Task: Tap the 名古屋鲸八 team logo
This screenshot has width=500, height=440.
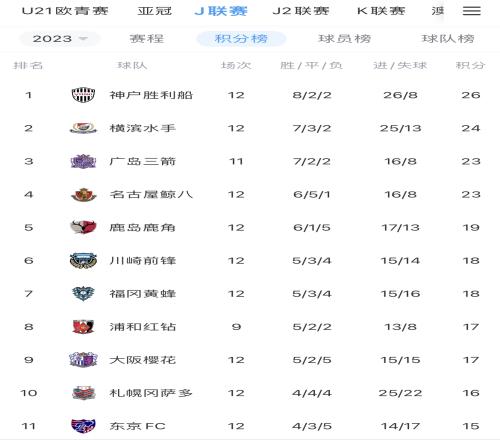Action: [84, 195]
